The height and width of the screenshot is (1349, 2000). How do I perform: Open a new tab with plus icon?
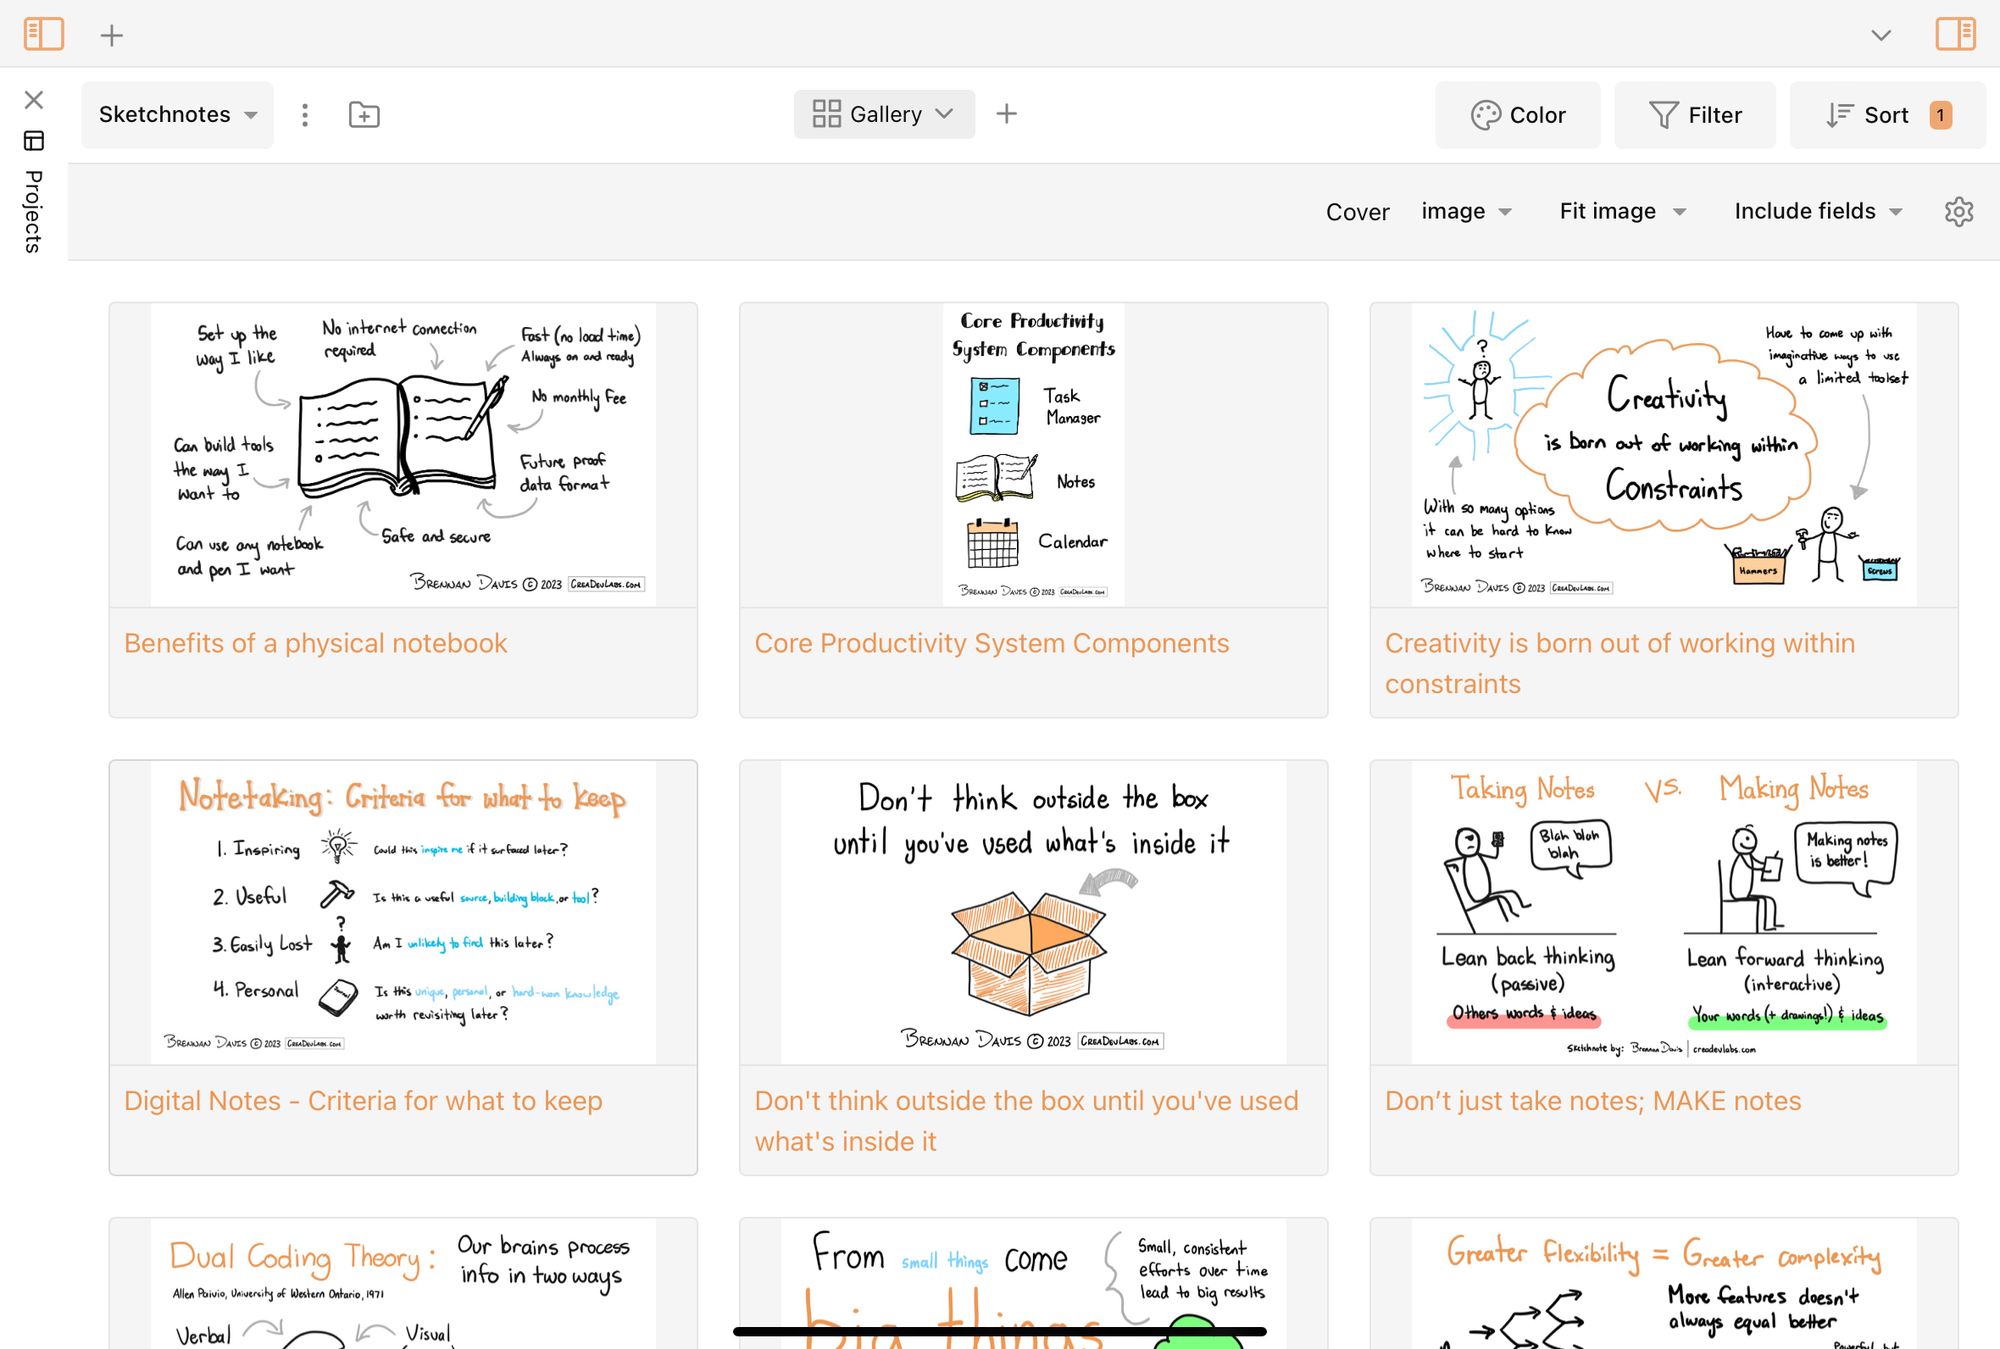coord(112,35)
